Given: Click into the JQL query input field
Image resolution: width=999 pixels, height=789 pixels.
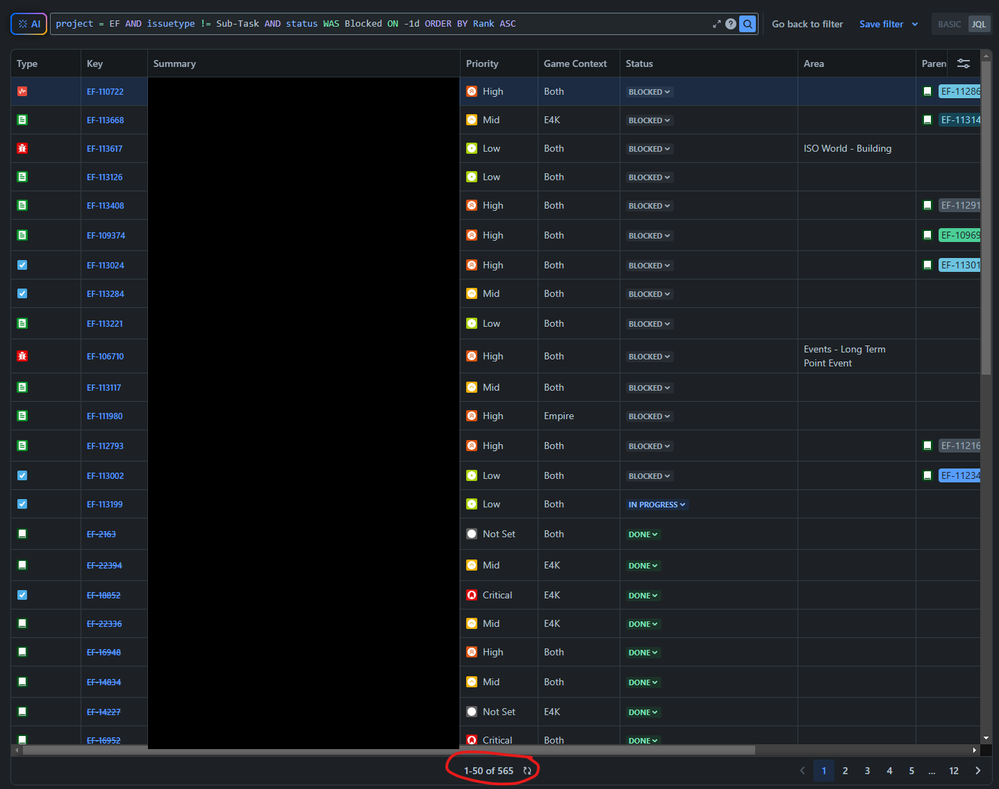Looking at the screenshot, I should 382,24.
